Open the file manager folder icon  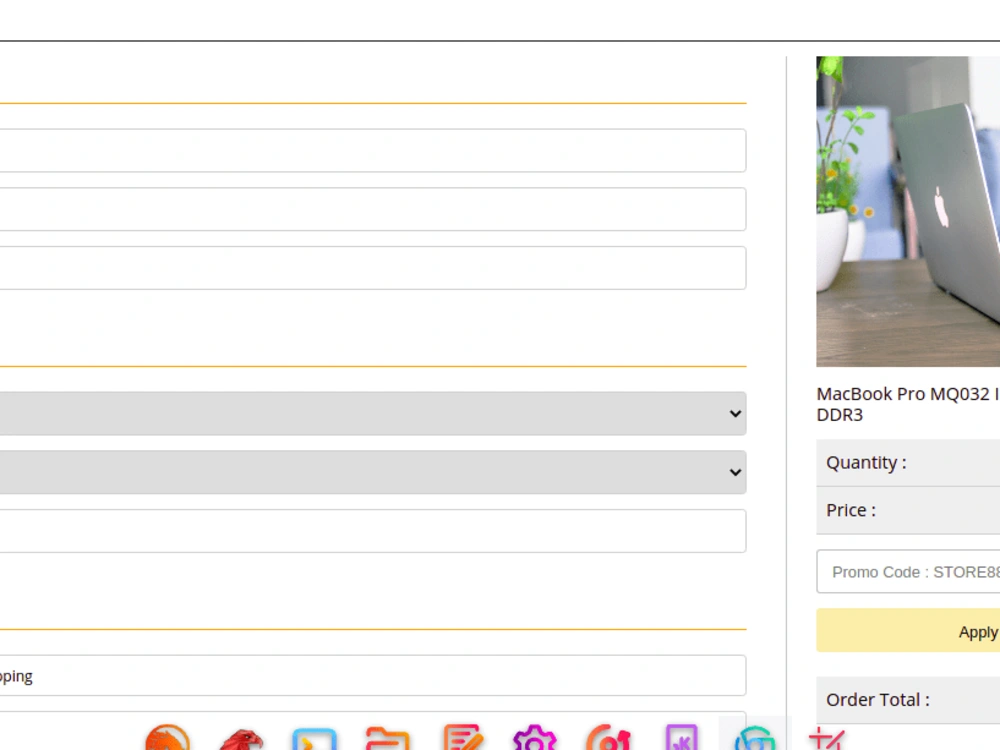click(x=388, y=739)
